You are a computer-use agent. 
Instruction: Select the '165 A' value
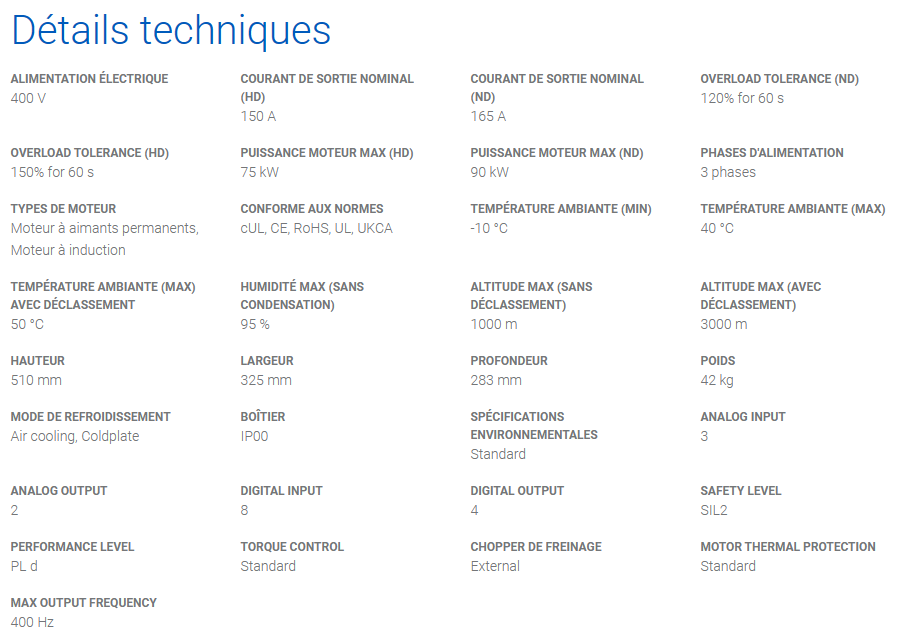click(x=488, y=117)
